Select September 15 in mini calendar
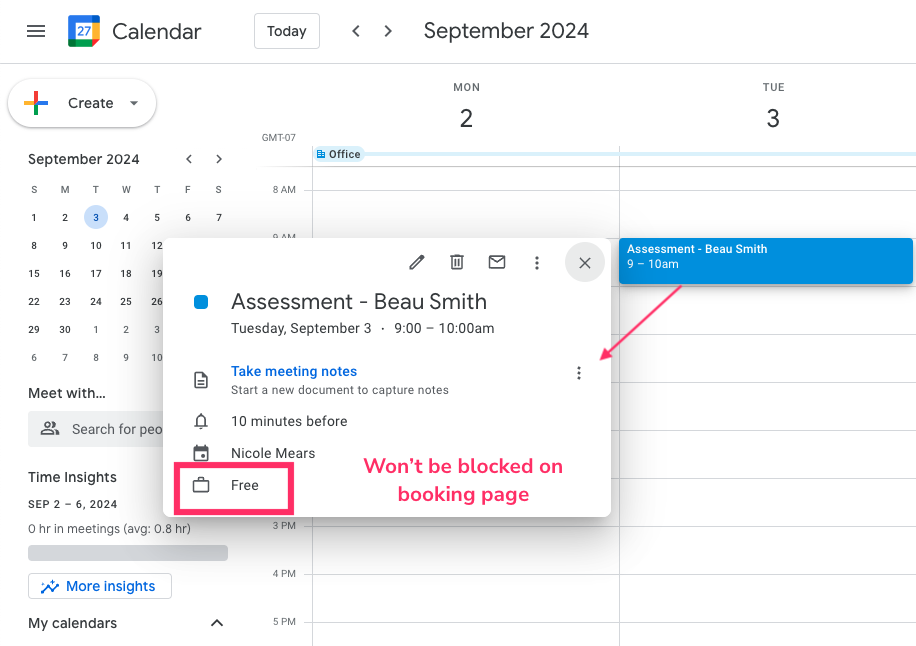 coord(34,273)
